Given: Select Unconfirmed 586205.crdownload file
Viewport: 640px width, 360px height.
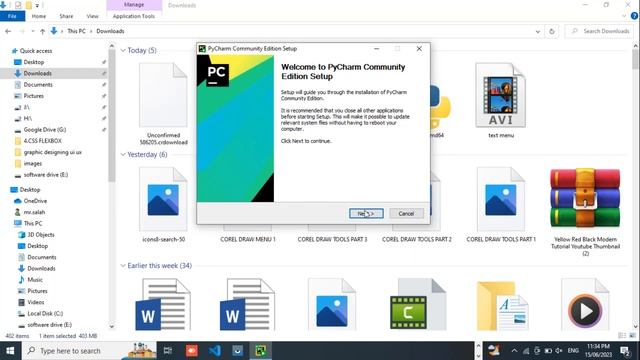Looking at the screenshot, I should point(163,104).
